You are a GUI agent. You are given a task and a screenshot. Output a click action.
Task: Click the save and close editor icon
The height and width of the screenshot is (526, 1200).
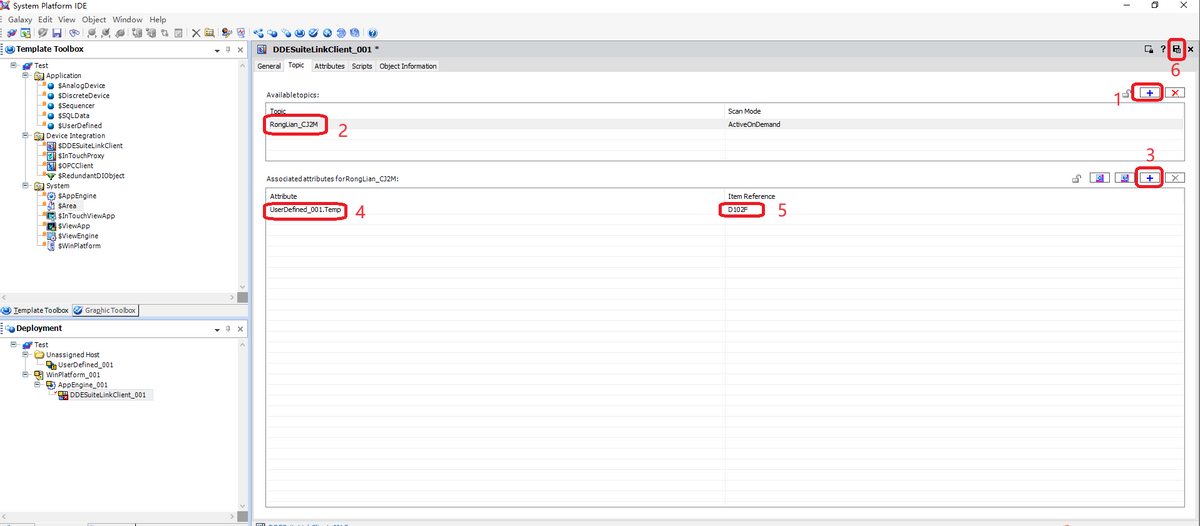pyautogui.click(x=1177, y=49)
